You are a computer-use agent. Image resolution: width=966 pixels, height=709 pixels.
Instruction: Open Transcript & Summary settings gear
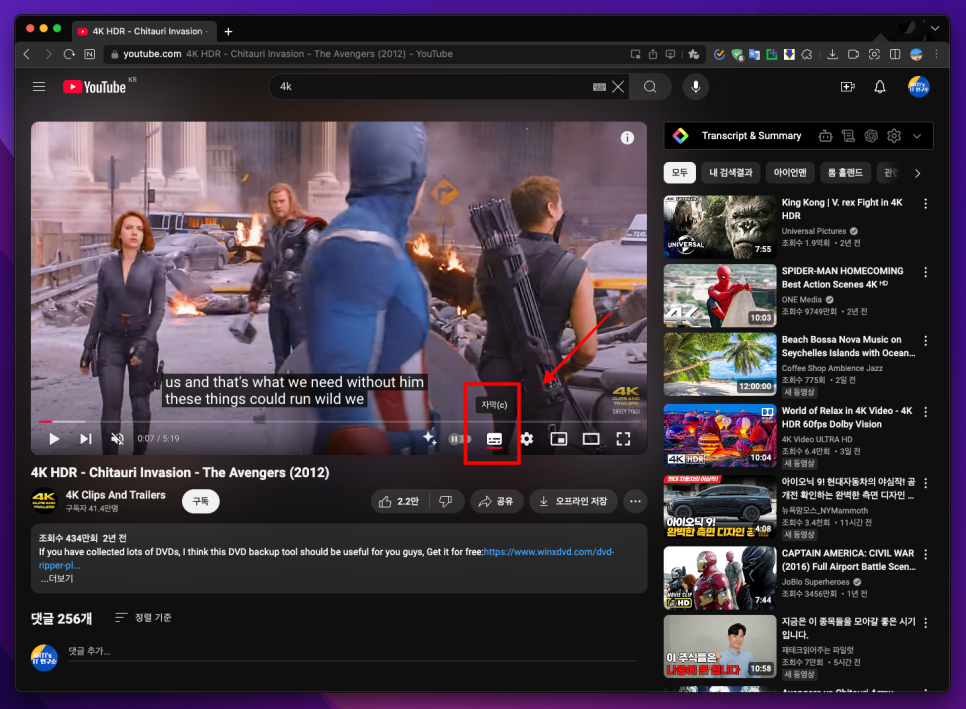pos(894,136)
